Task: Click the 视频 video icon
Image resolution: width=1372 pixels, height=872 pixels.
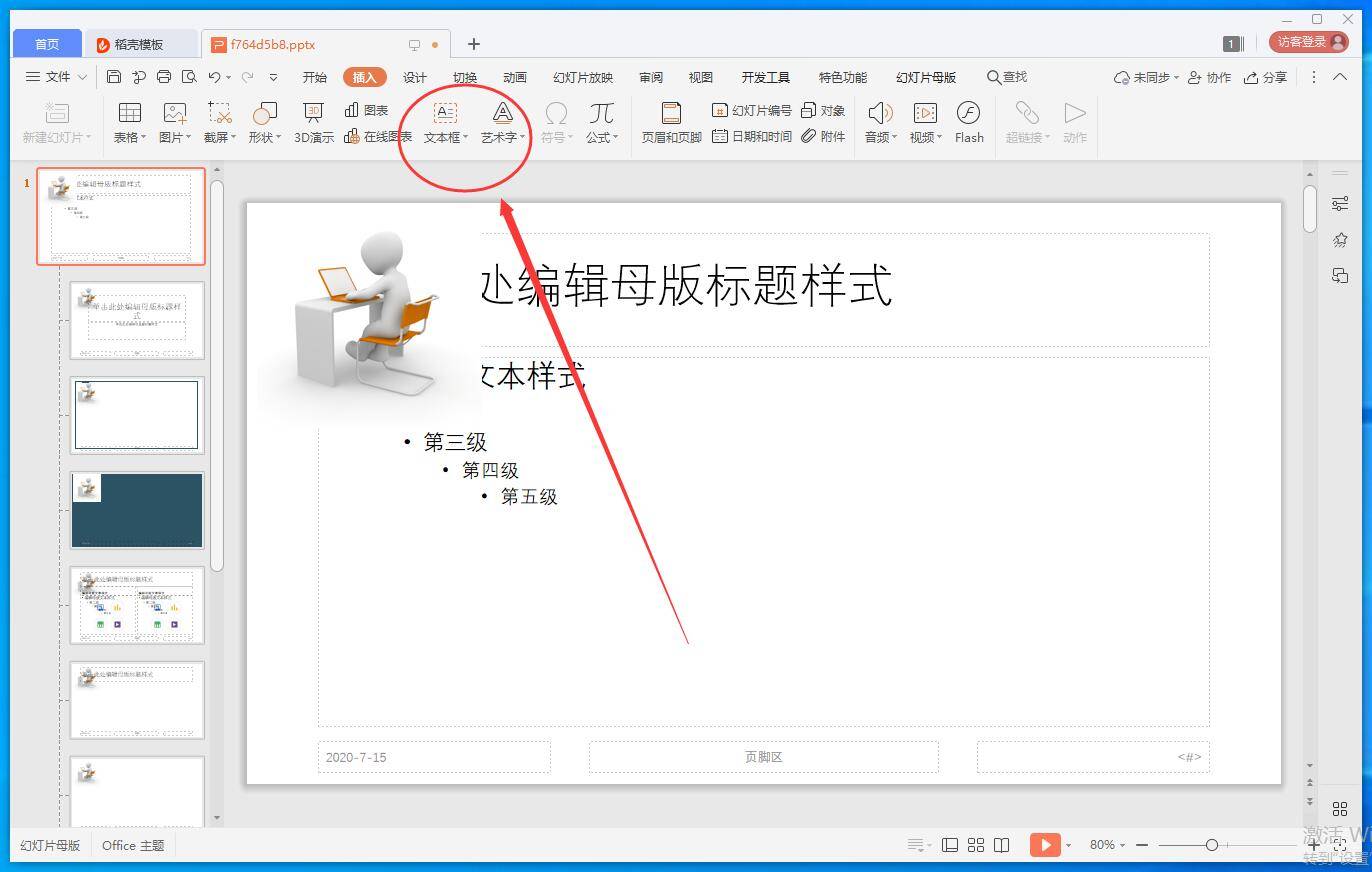Action: [x=925, y=113]
